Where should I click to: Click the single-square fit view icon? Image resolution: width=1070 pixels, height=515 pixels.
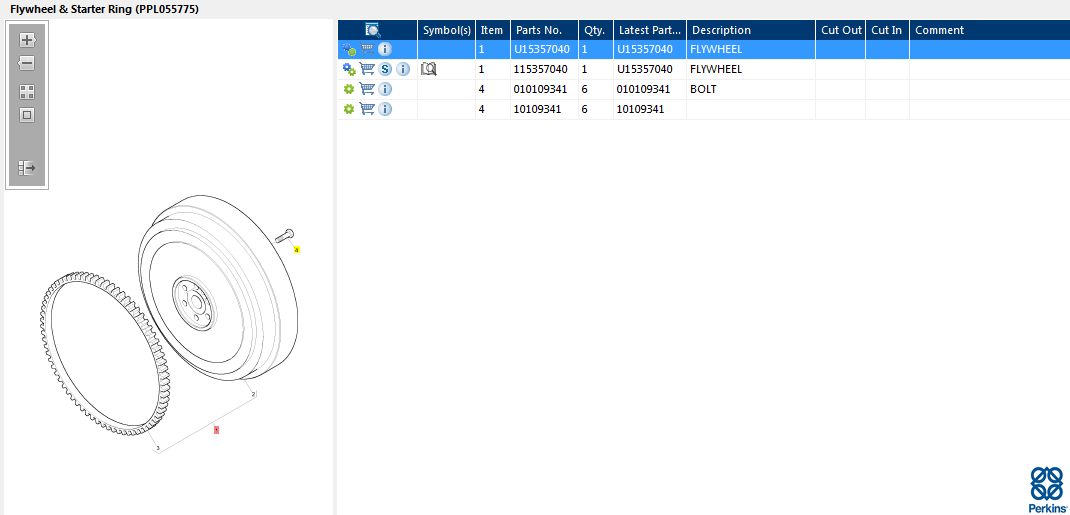pyautogui.click(x=27, y=115)
